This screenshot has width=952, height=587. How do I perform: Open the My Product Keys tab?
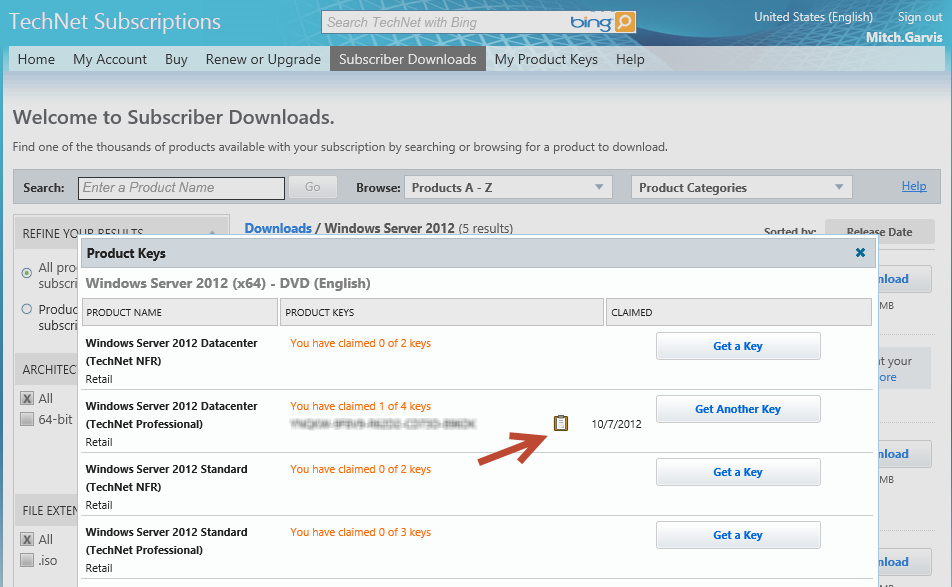click(x=546, y=59)
